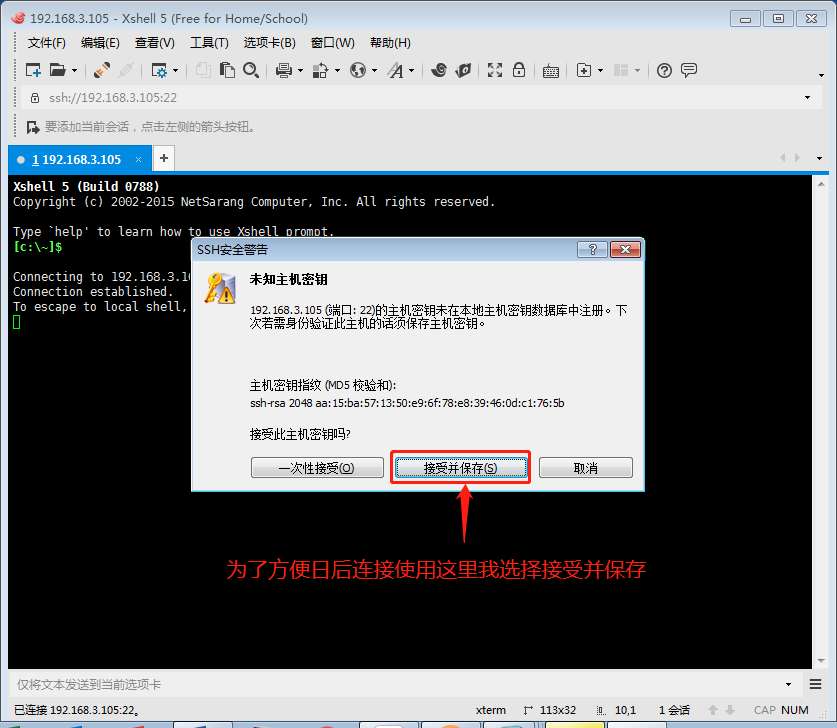Screen dimensions: 837x728
Task: Click the chat bubble feedback icon
Action: pyautogui.click(x=689, y=70)
